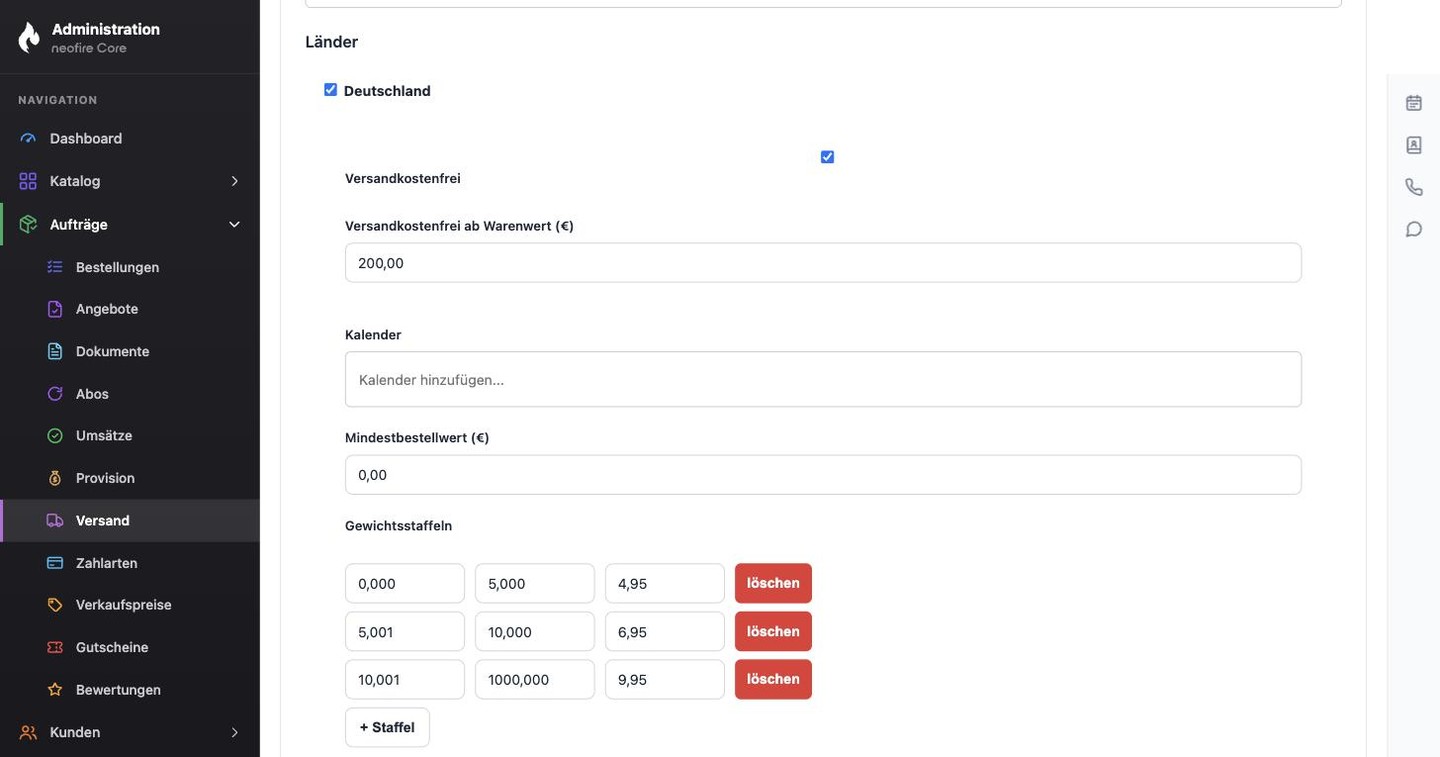Click the Gutscheine ticket icon
The height and width of the screenshot is (757, 1440).
(55, 648)
